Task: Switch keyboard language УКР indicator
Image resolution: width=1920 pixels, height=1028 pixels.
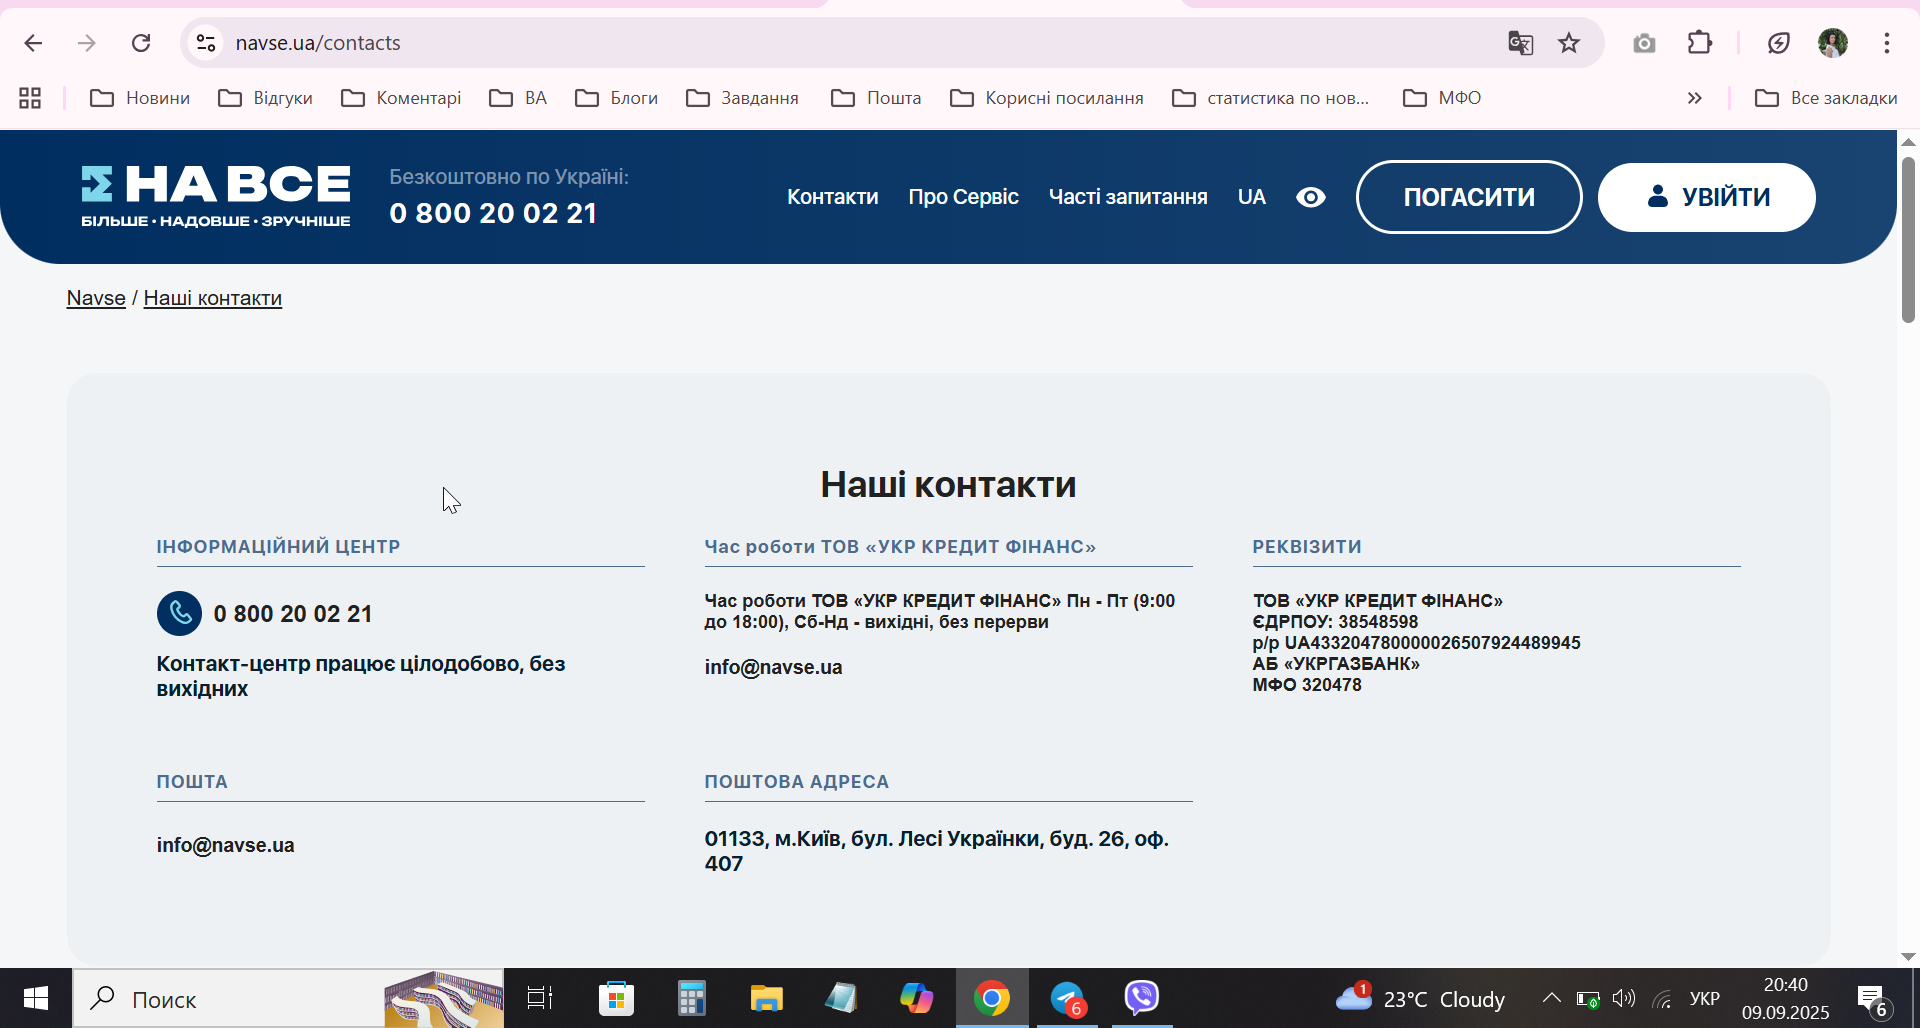Action: (1705, 998)
